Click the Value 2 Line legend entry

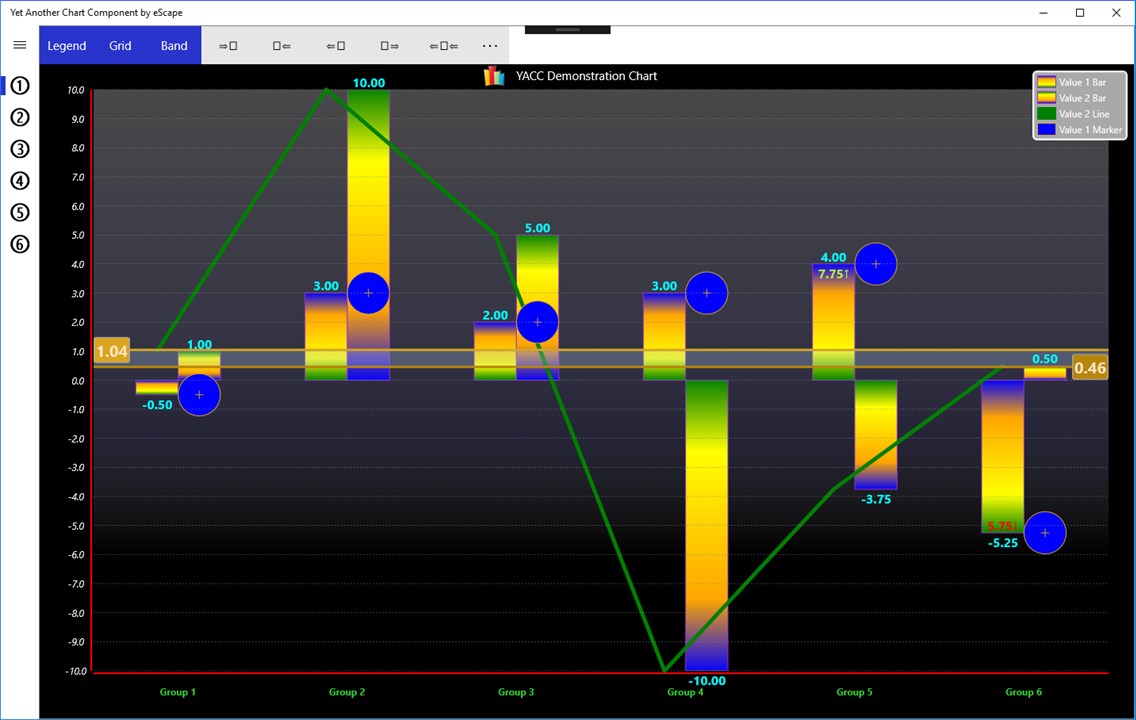click(1079, 114)
